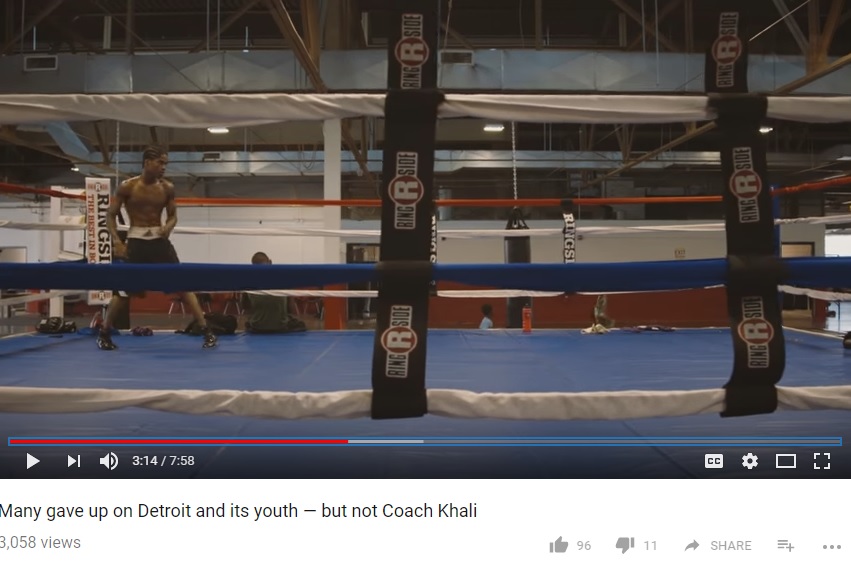Mute the video volume

point(109,461)
